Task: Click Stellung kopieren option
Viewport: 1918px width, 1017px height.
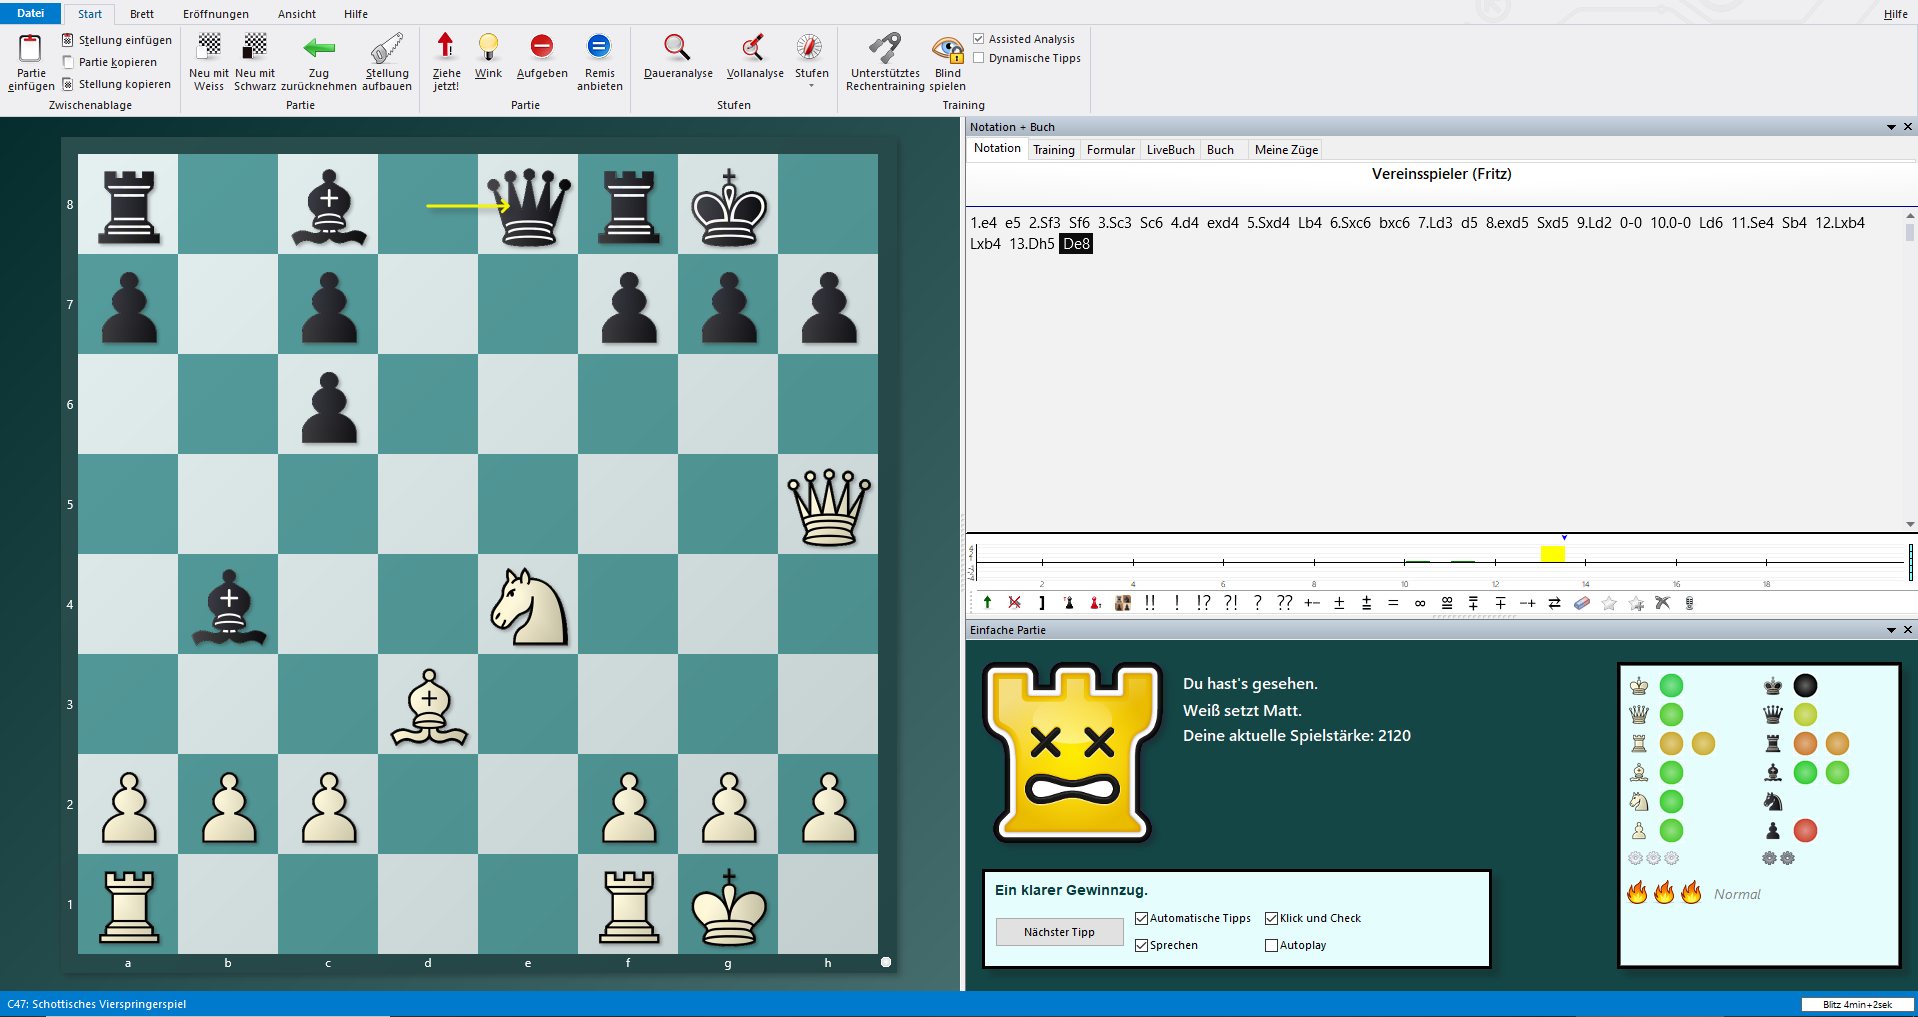Action: click(117, 84)
